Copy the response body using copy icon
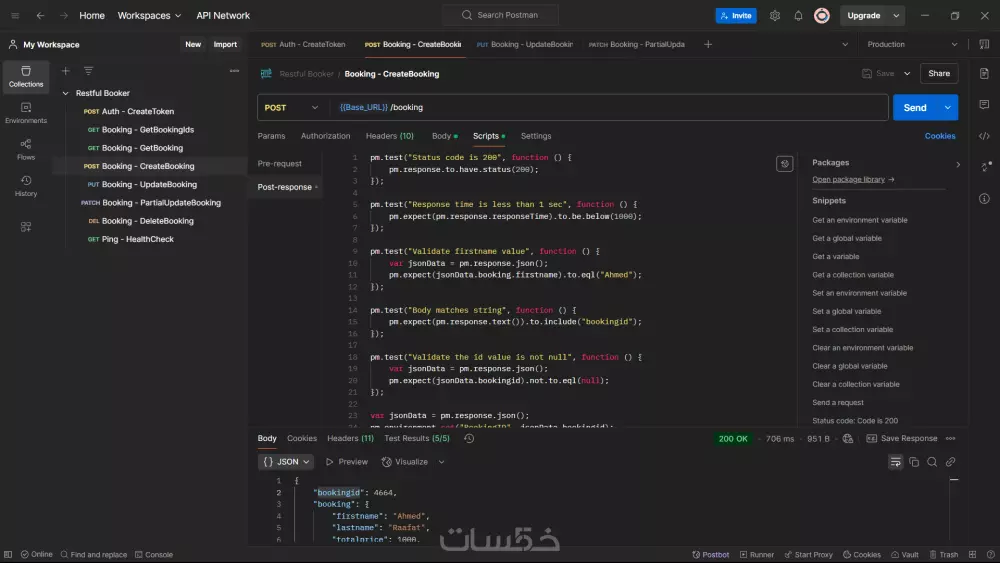The image size is (1000, 563). pyautogui.click(x=914, y=462)
